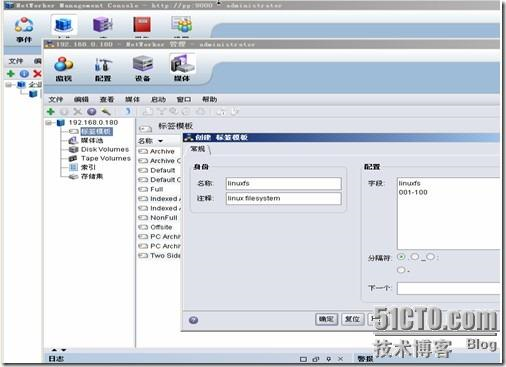Select the Default label template row
506x367 pixels.
[159, 170]
